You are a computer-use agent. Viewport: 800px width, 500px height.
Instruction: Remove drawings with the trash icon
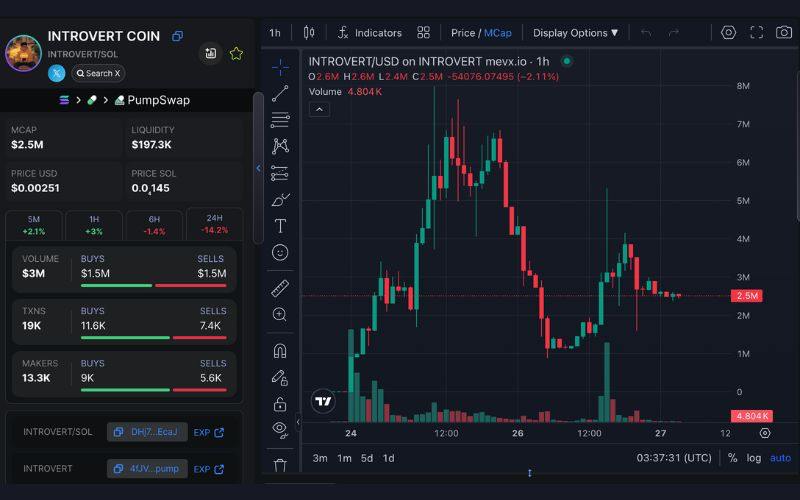[x=280, y=465]
